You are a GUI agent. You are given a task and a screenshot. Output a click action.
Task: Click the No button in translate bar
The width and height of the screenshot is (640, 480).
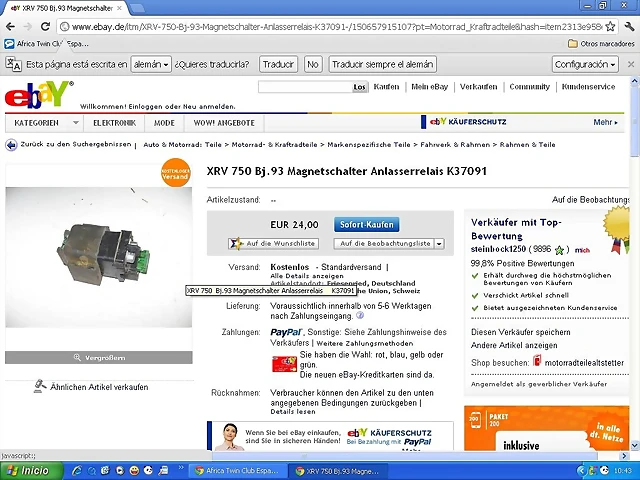[x=313, y=64]
